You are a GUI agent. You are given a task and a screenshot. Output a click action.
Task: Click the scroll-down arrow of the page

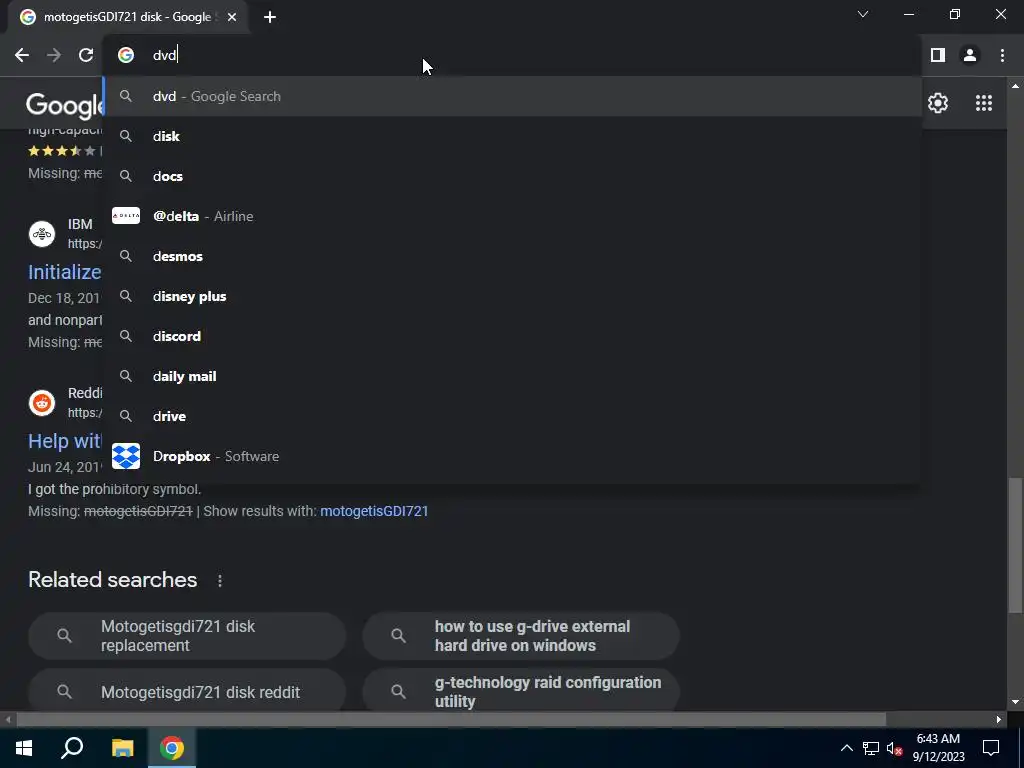1014,702
